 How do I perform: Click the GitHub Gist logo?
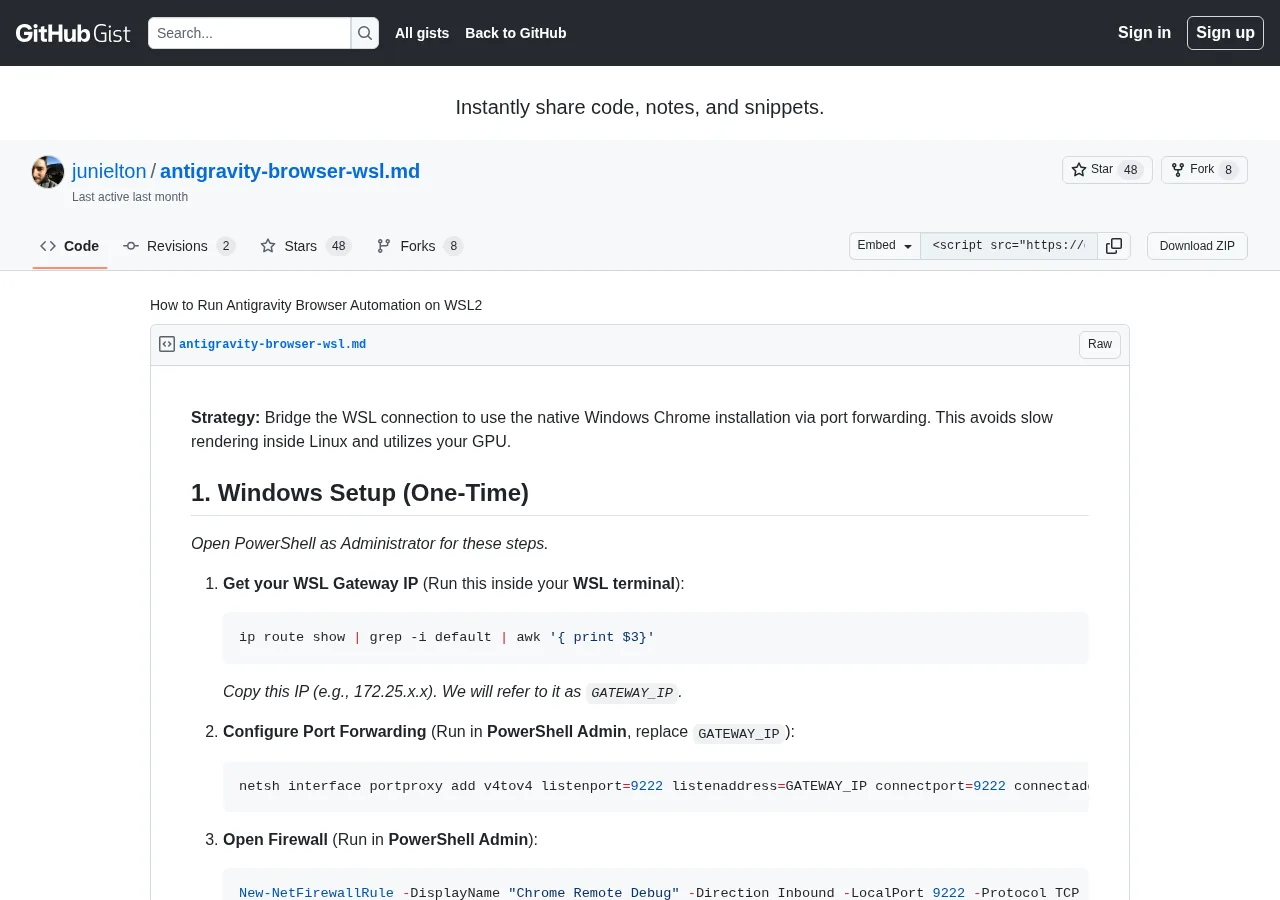point(73,33)
